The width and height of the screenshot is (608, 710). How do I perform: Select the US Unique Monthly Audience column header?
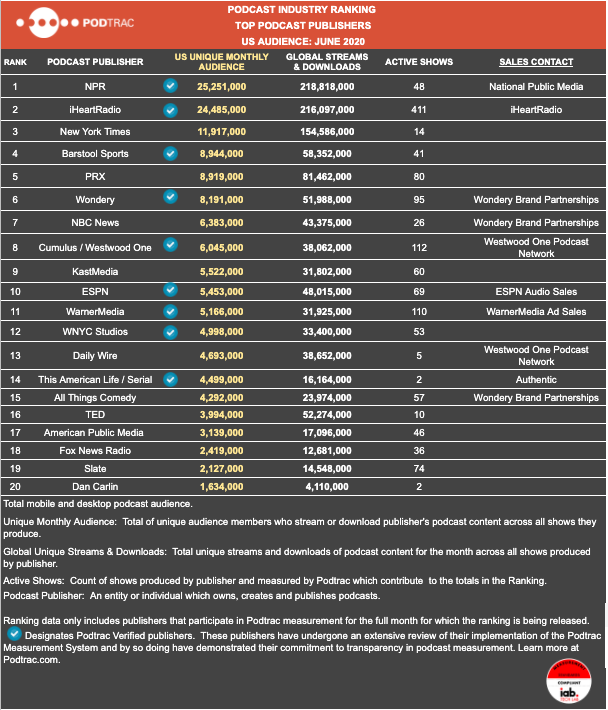pos(221,62)
